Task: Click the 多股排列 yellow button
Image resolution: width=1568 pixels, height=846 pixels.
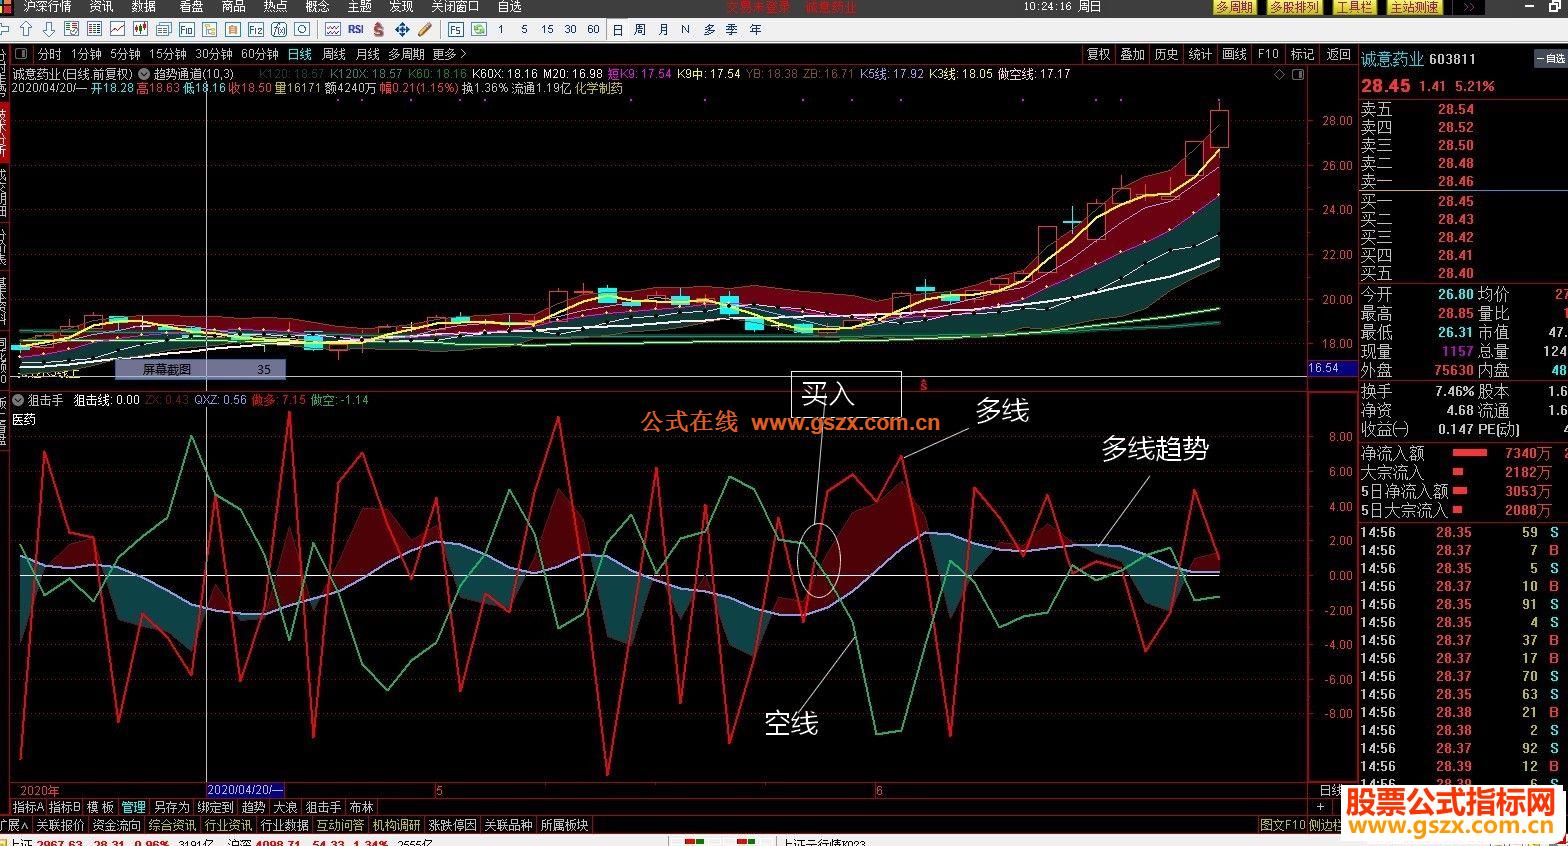Action: pos(1294,7)
